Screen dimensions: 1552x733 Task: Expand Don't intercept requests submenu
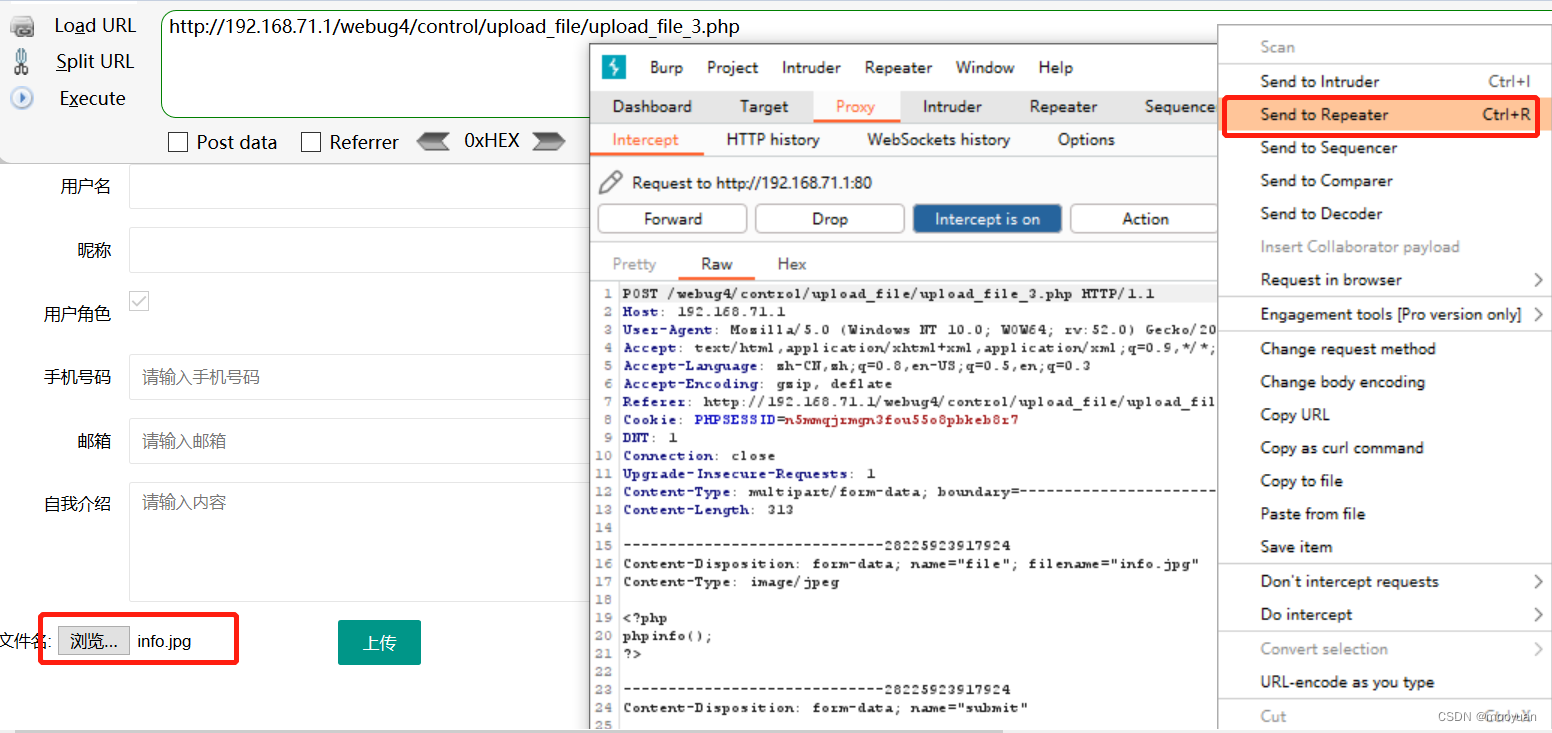(x=1539, y=581)
